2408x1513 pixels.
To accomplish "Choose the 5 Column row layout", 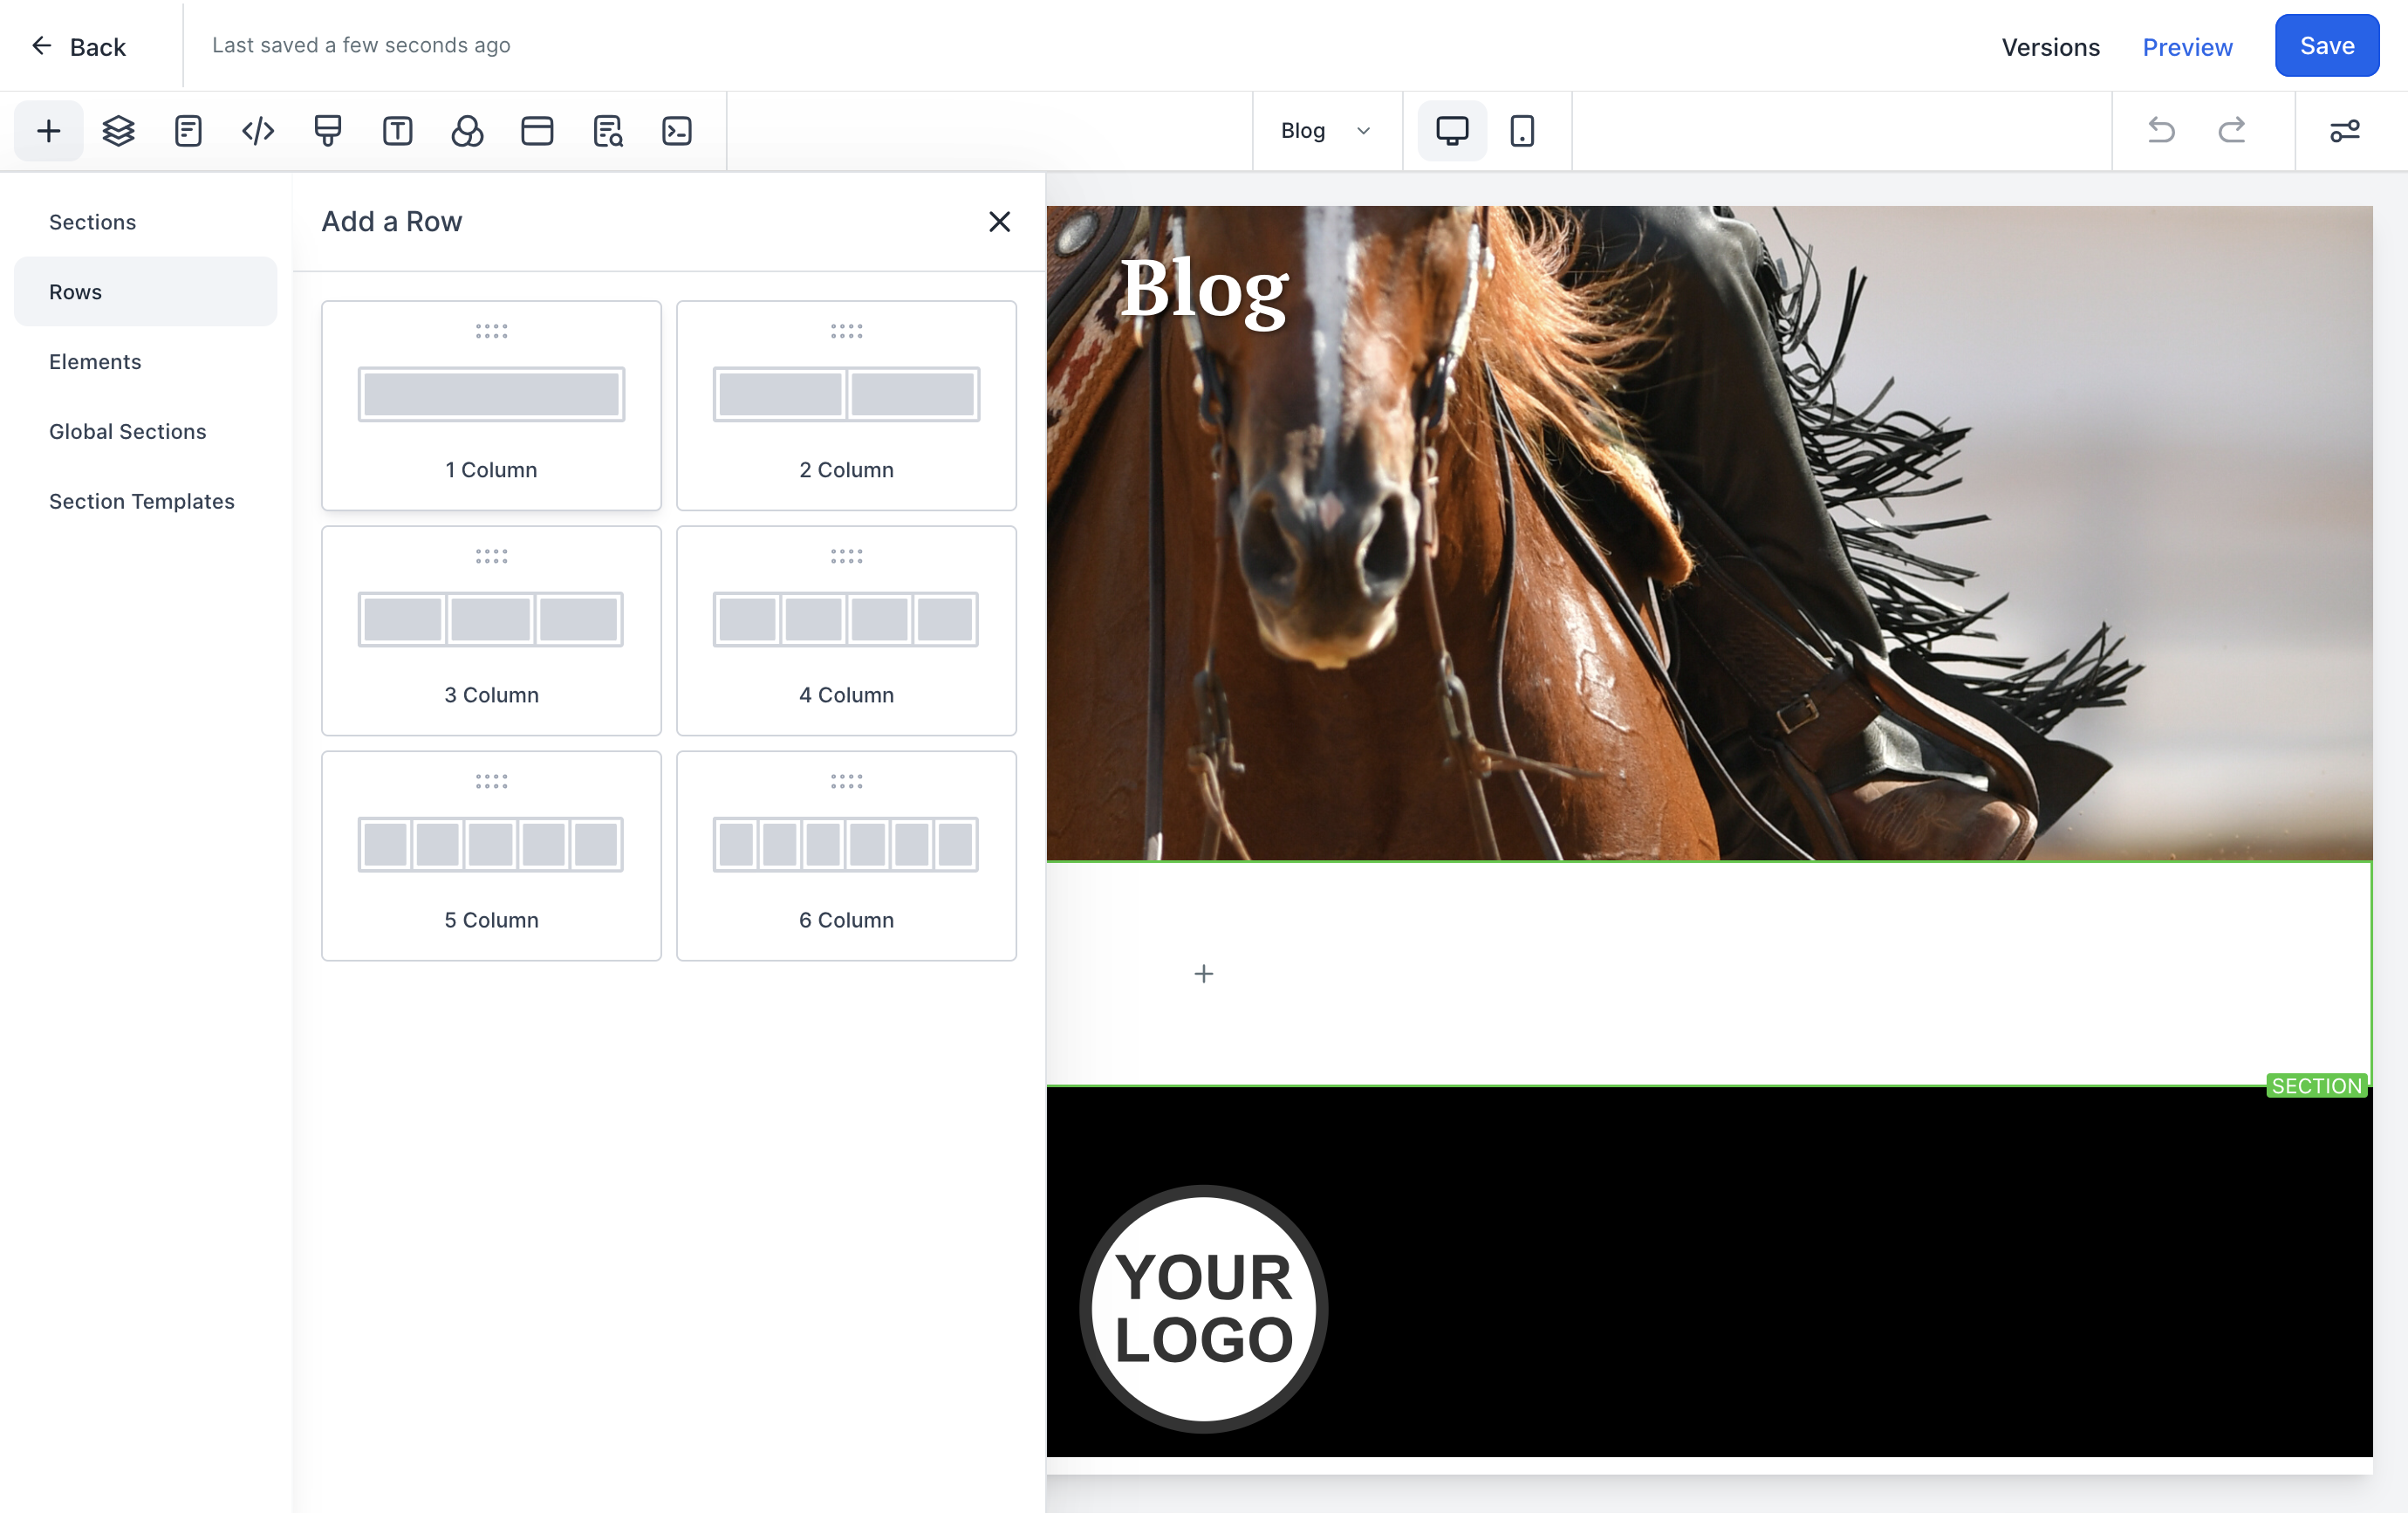I will tap(491, 855).
